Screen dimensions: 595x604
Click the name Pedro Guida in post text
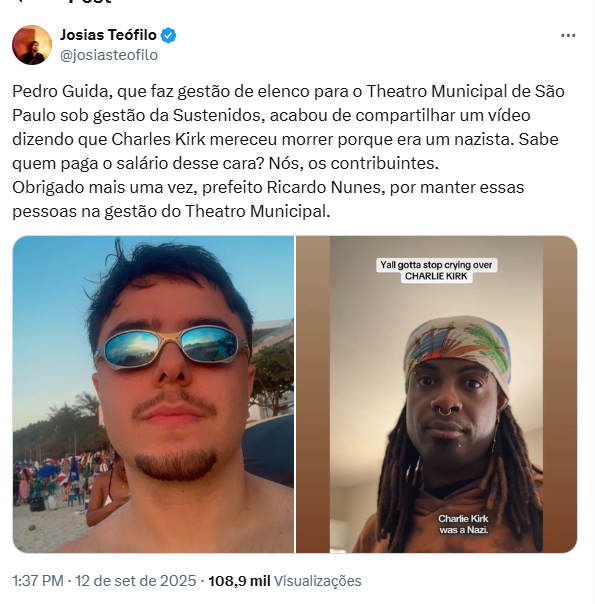tap(60, 92)
